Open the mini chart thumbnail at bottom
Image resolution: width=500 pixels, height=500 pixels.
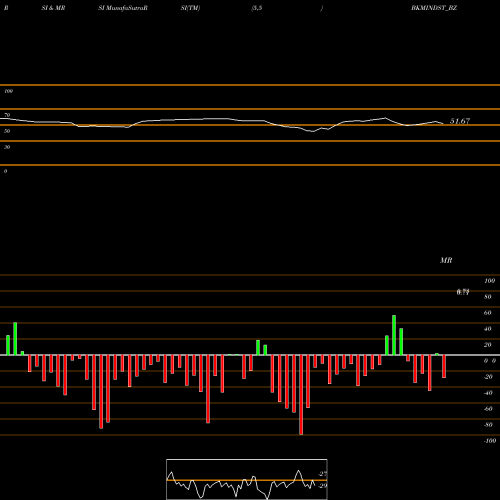pyautogui.click(x=247, y=479)
